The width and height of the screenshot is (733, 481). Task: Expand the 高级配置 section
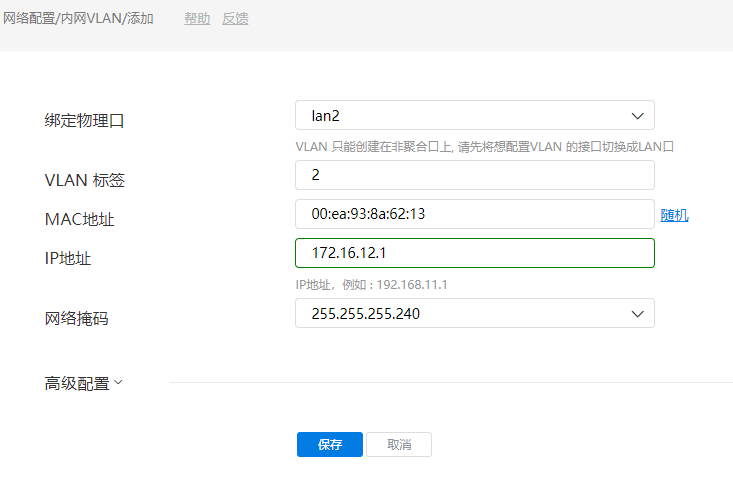point(83,383)
